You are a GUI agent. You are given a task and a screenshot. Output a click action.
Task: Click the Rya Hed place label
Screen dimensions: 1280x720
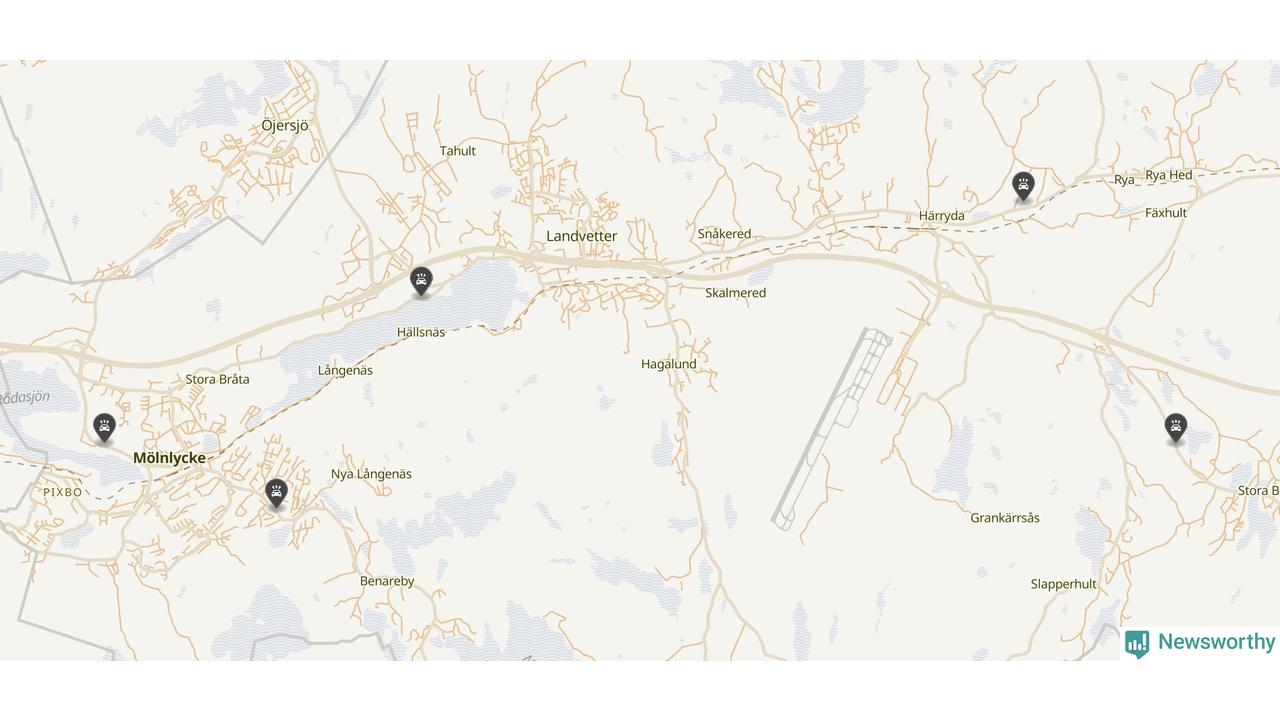(x=1169, y=175)
